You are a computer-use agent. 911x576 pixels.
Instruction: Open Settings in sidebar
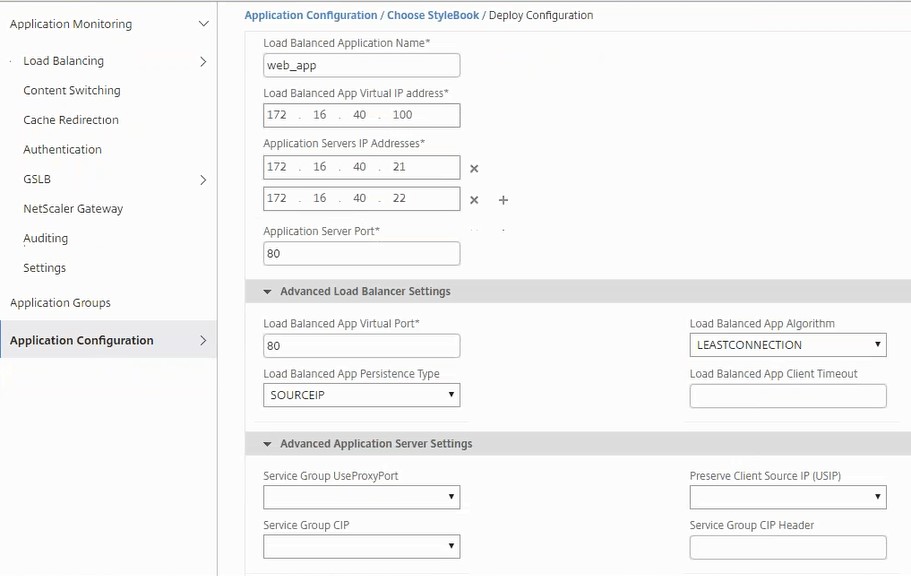coord(44,268)
